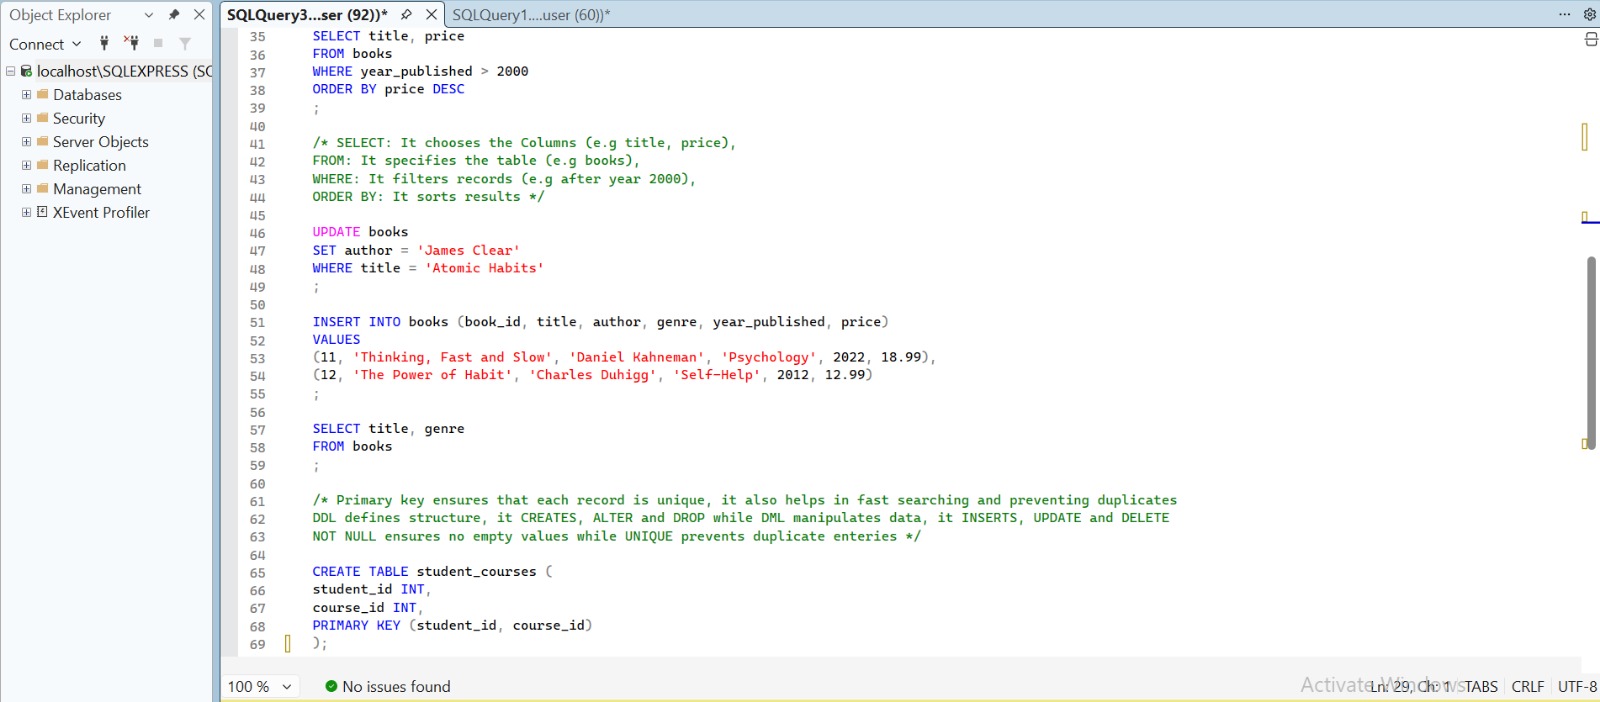Switch to the SQLQuery1 (60) tab
This screenshot has height=702, width=1600.
(531, 15)
